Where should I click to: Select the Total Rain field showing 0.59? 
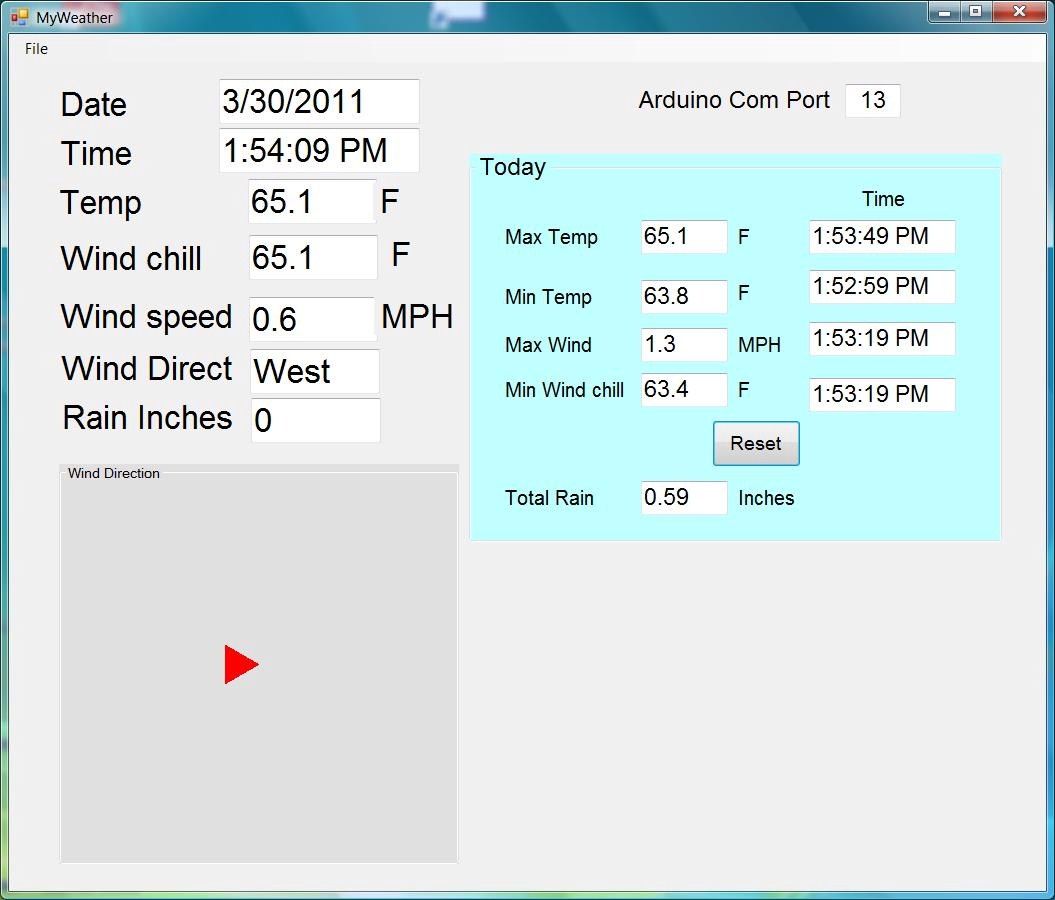683,497
